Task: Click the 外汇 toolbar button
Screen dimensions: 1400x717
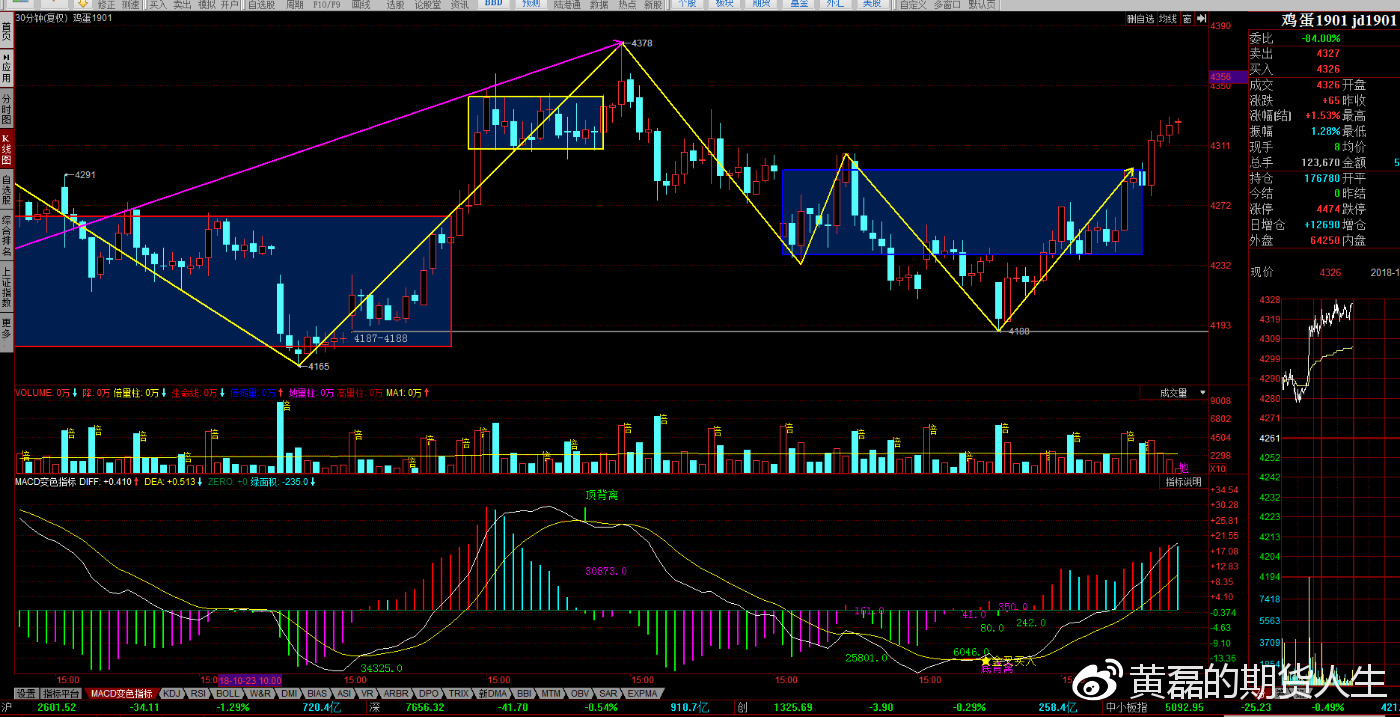Action: coord(836,5)
